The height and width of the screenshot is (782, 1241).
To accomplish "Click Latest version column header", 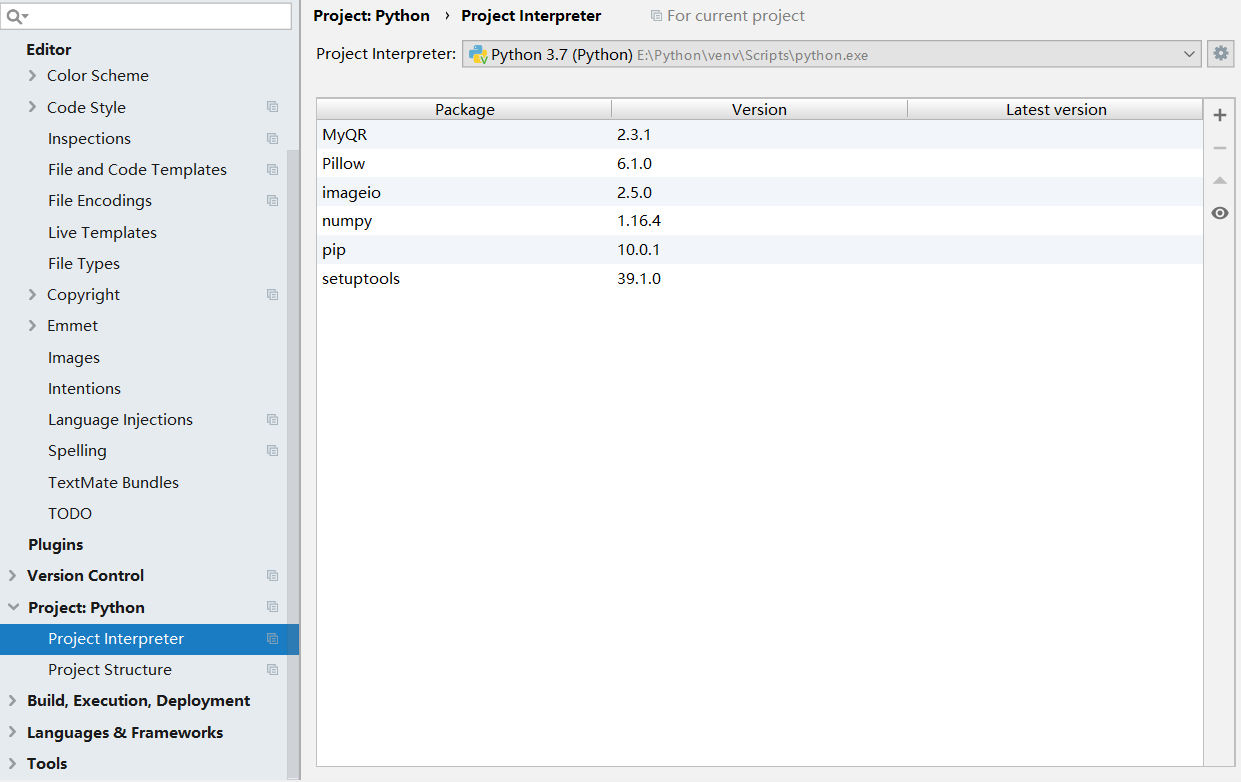I will click(1055, 109).
